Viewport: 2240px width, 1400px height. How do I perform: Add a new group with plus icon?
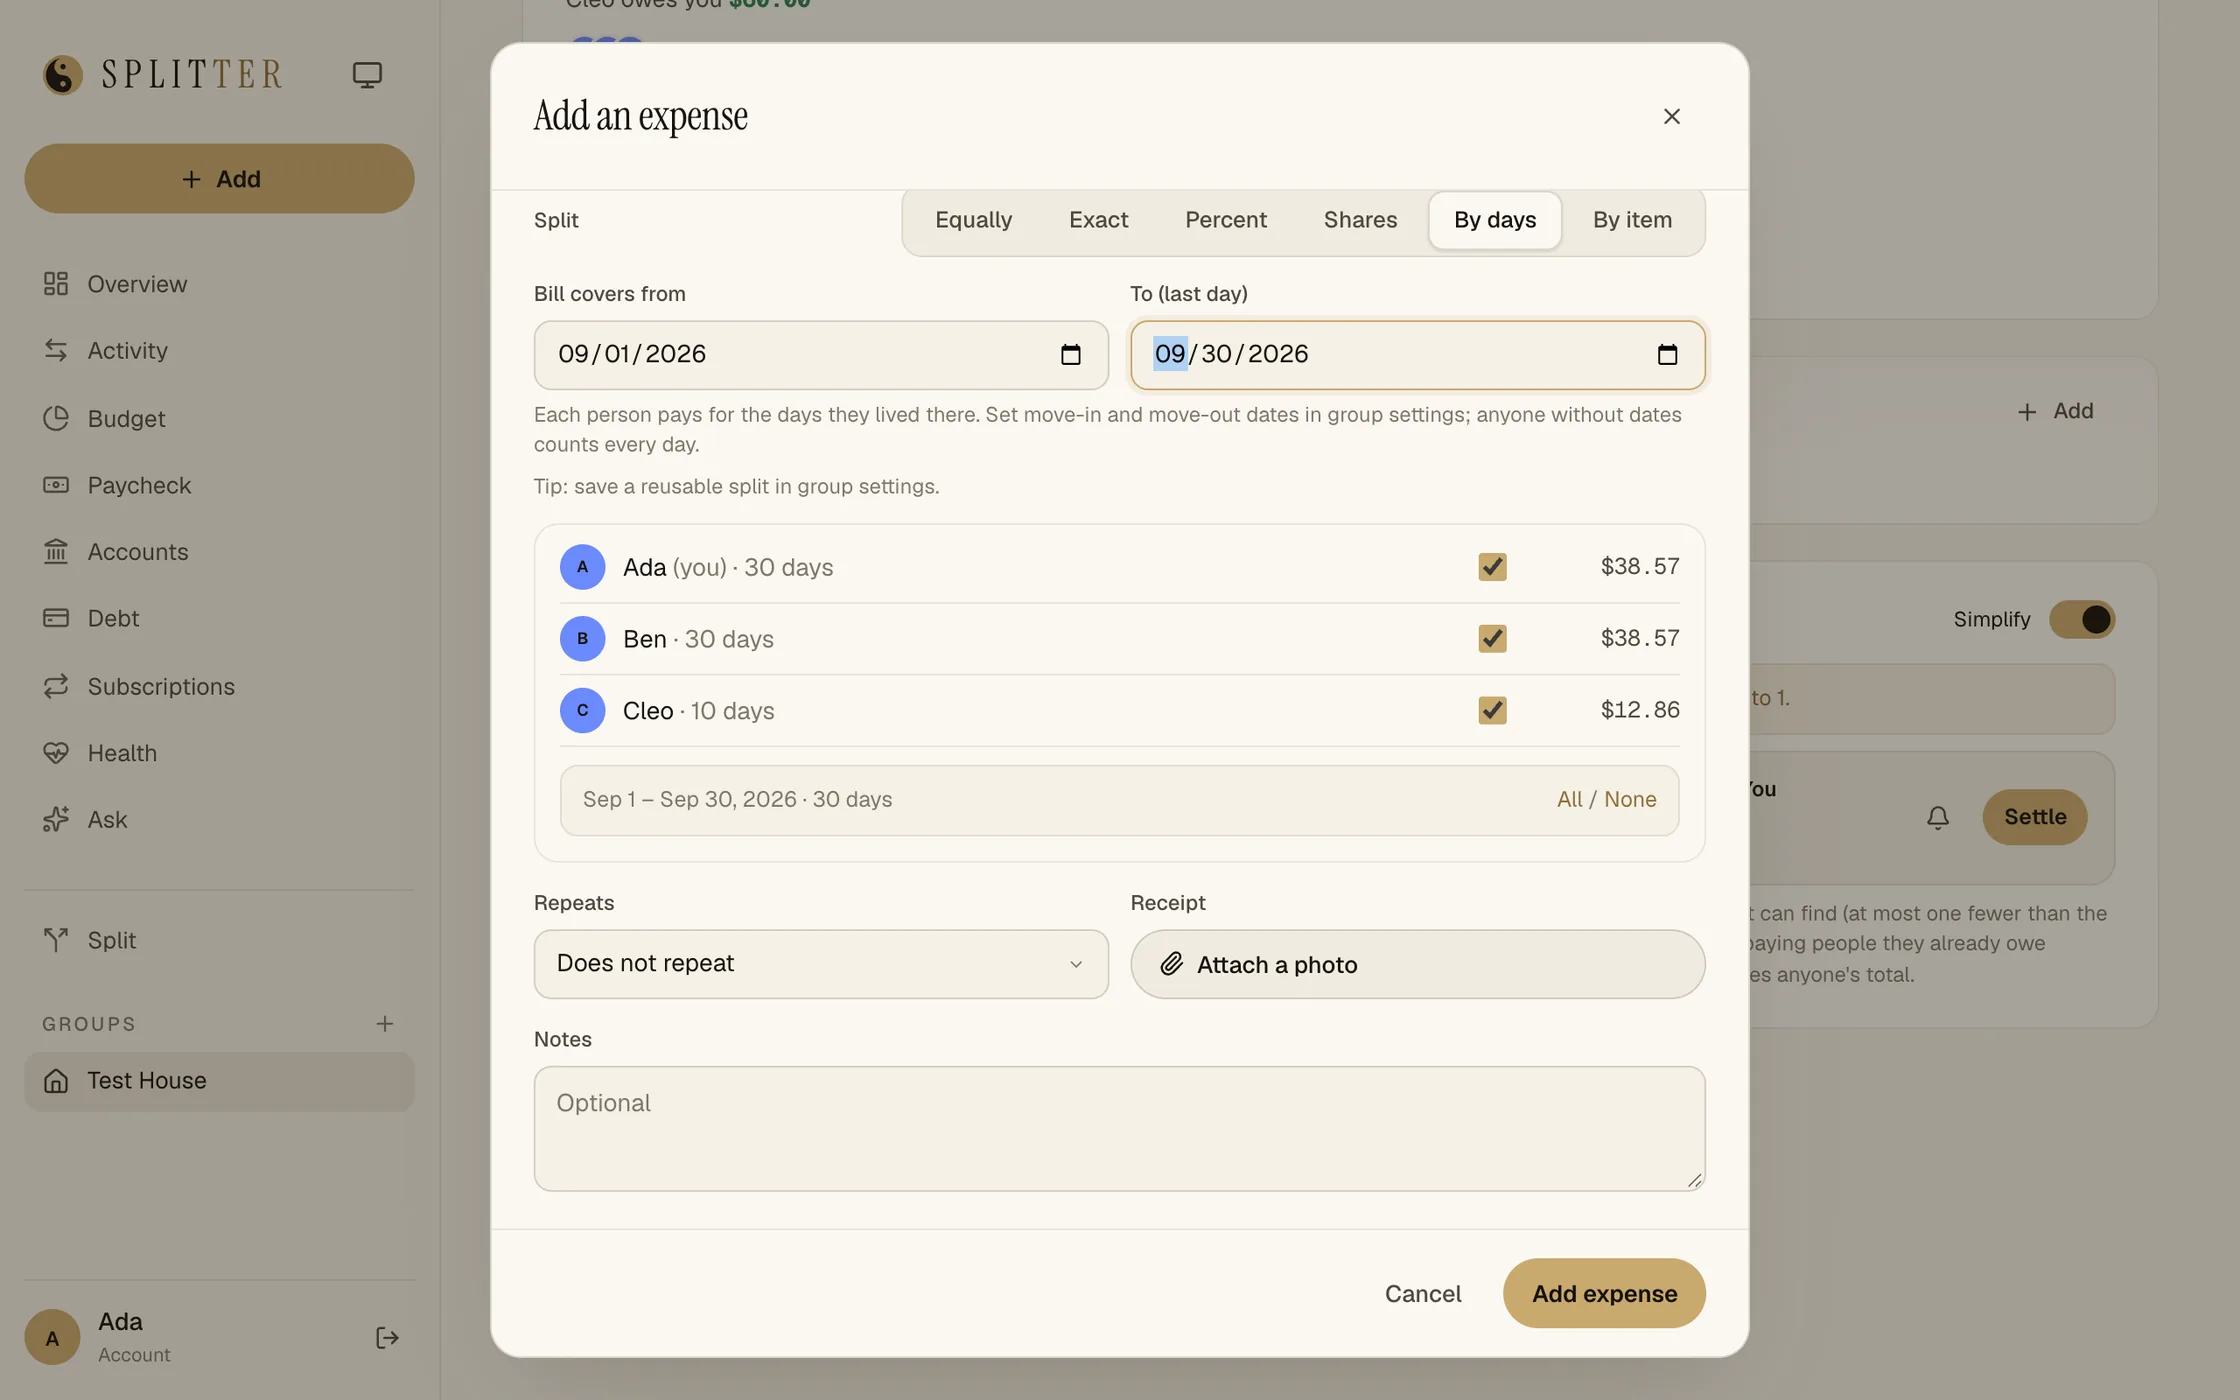(x=385, y=1024)
